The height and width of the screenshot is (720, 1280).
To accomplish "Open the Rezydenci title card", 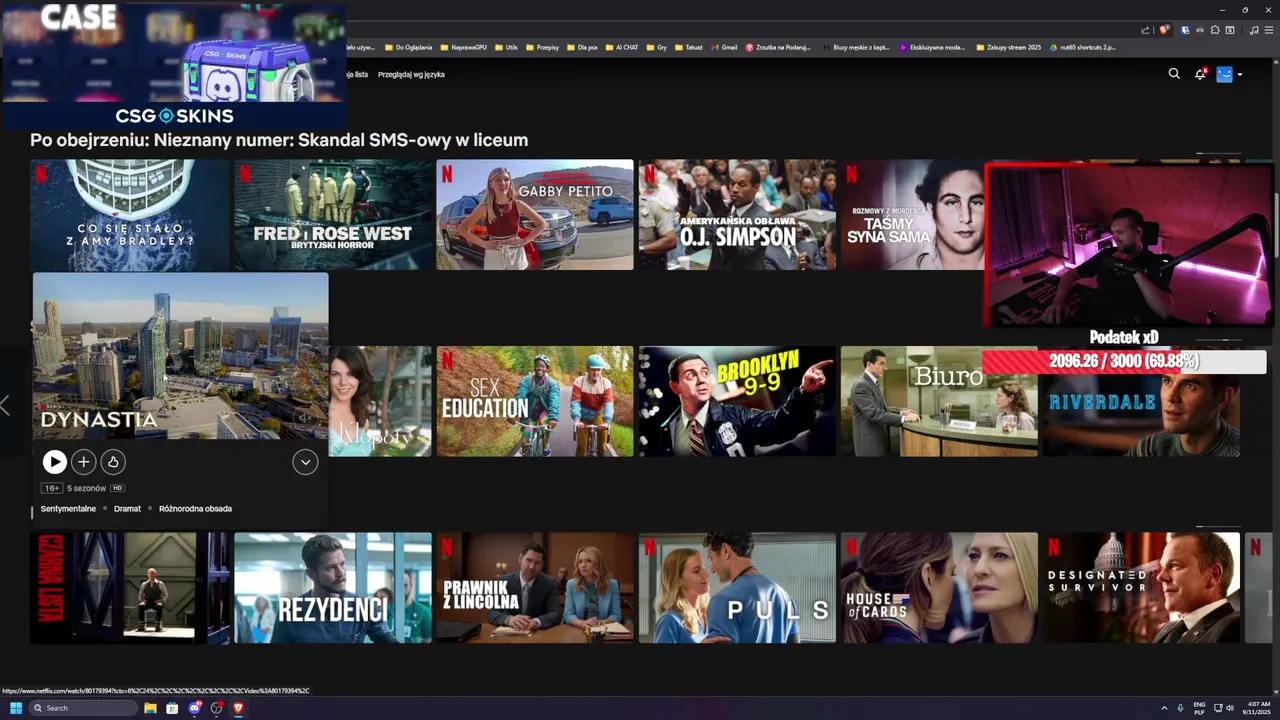I will [333, 588].
